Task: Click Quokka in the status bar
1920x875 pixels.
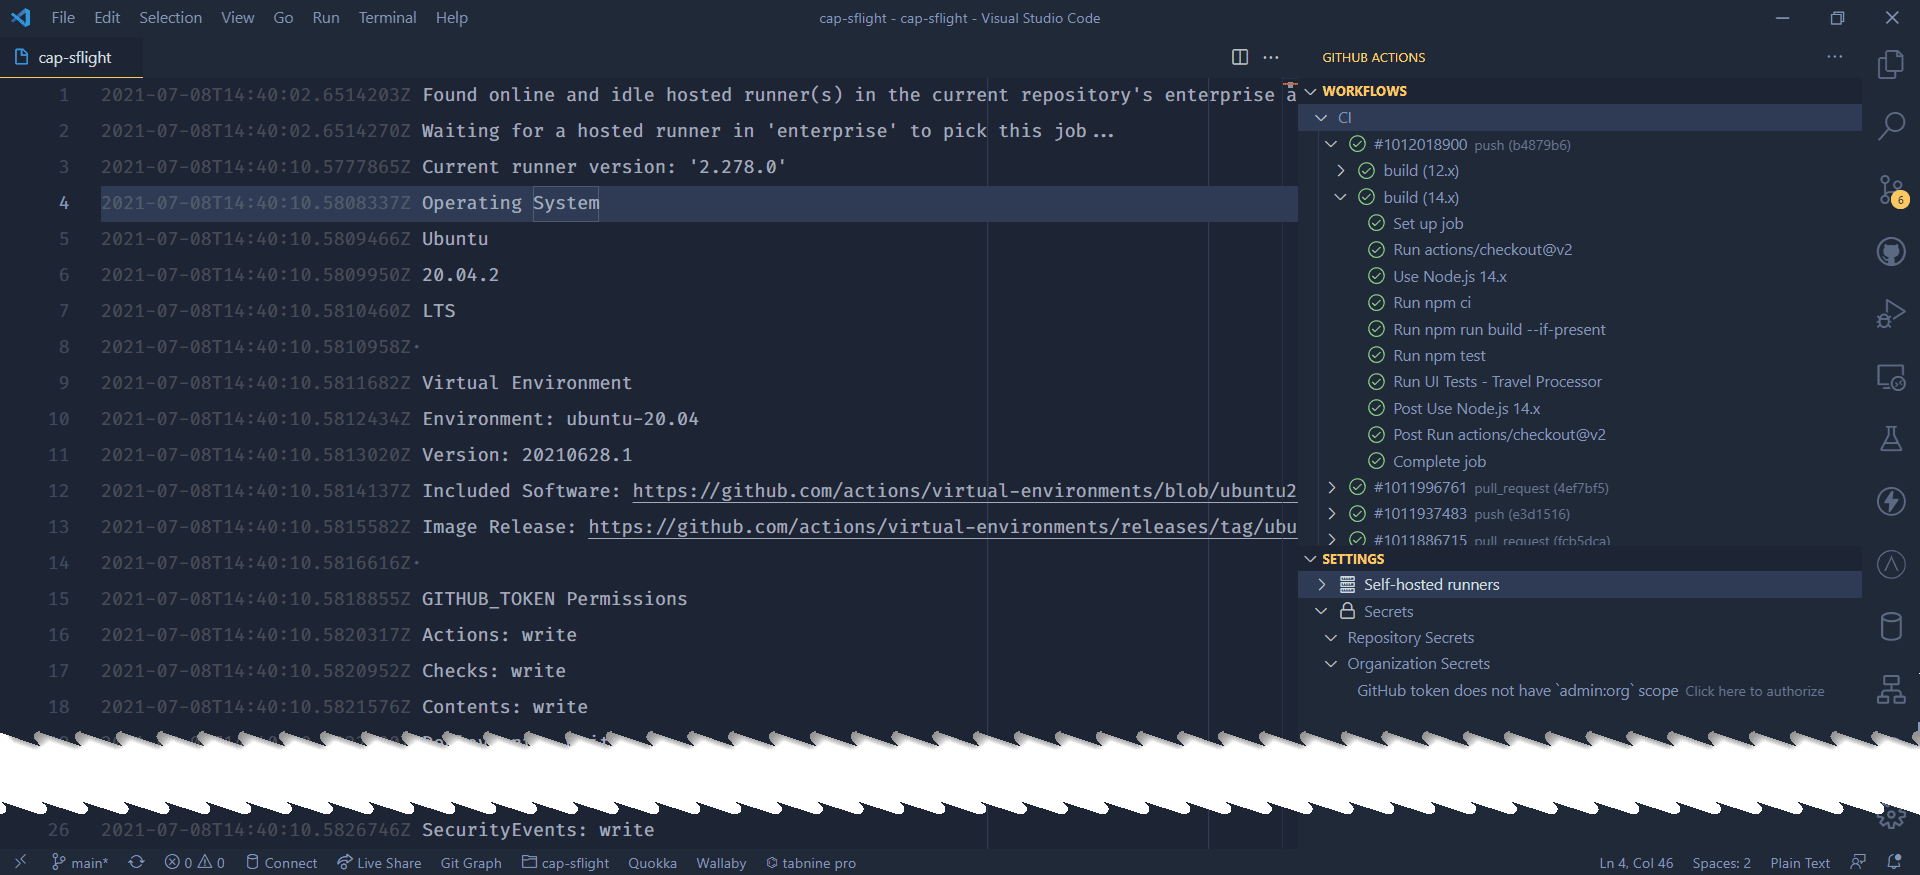Action: click(652, 862)
